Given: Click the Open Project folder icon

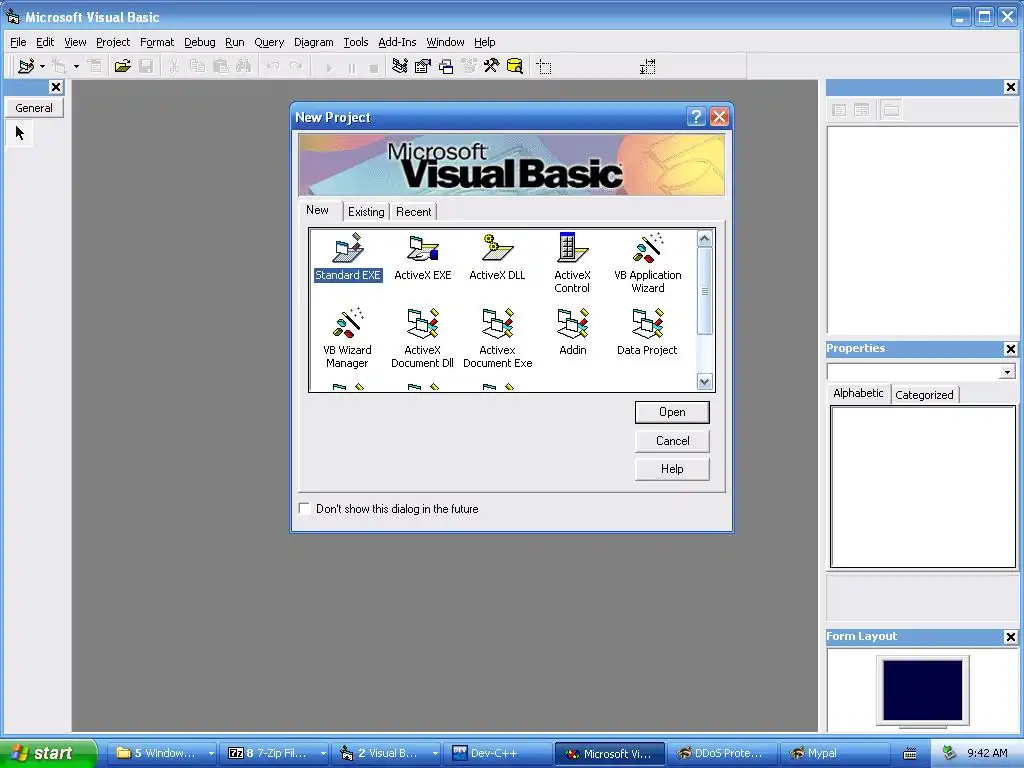Looking at the screenshot, I should 122,66.
